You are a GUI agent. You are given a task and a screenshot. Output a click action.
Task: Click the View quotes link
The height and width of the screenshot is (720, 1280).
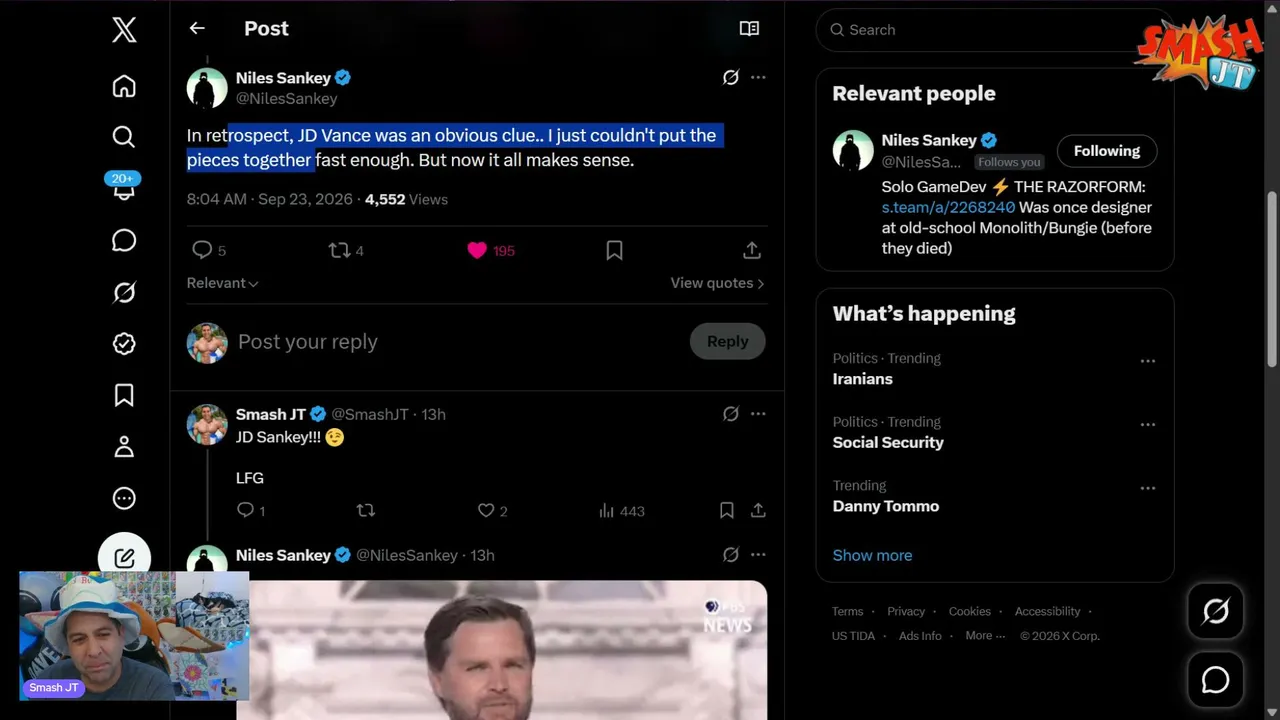(x=717, y=283)
